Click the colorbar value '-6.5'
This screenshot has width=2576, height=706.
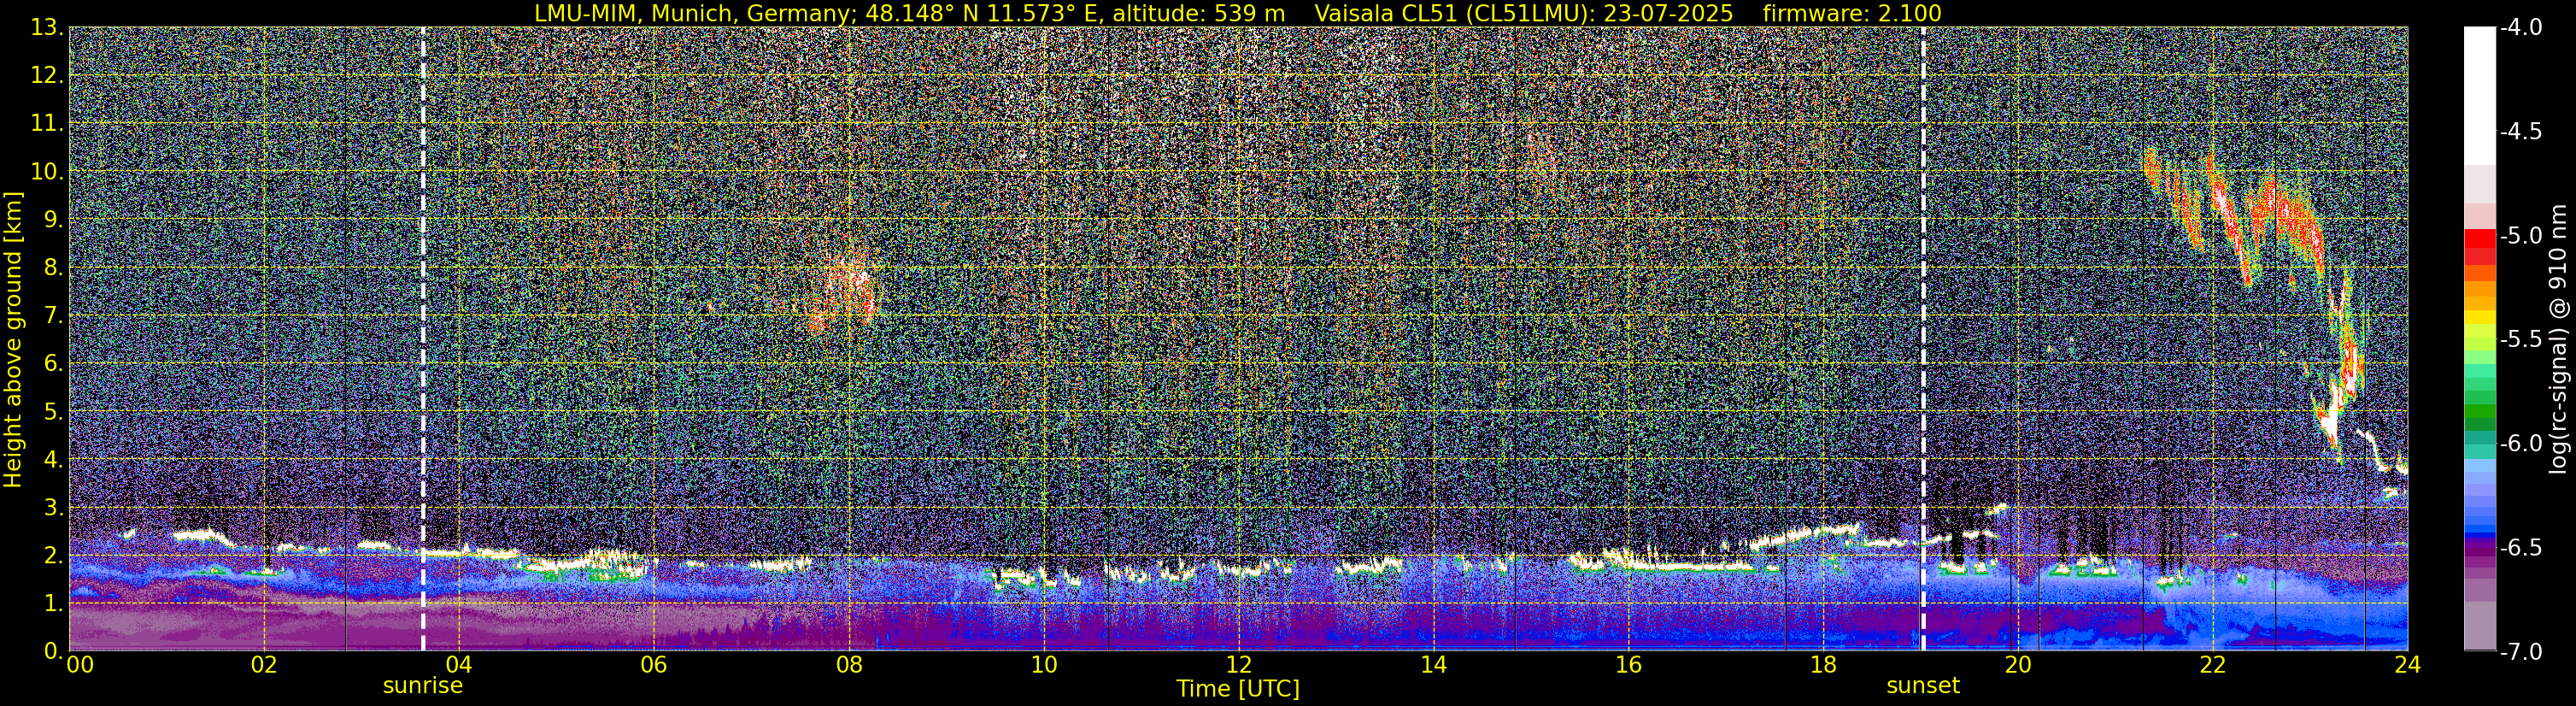tap(2520, 548)
